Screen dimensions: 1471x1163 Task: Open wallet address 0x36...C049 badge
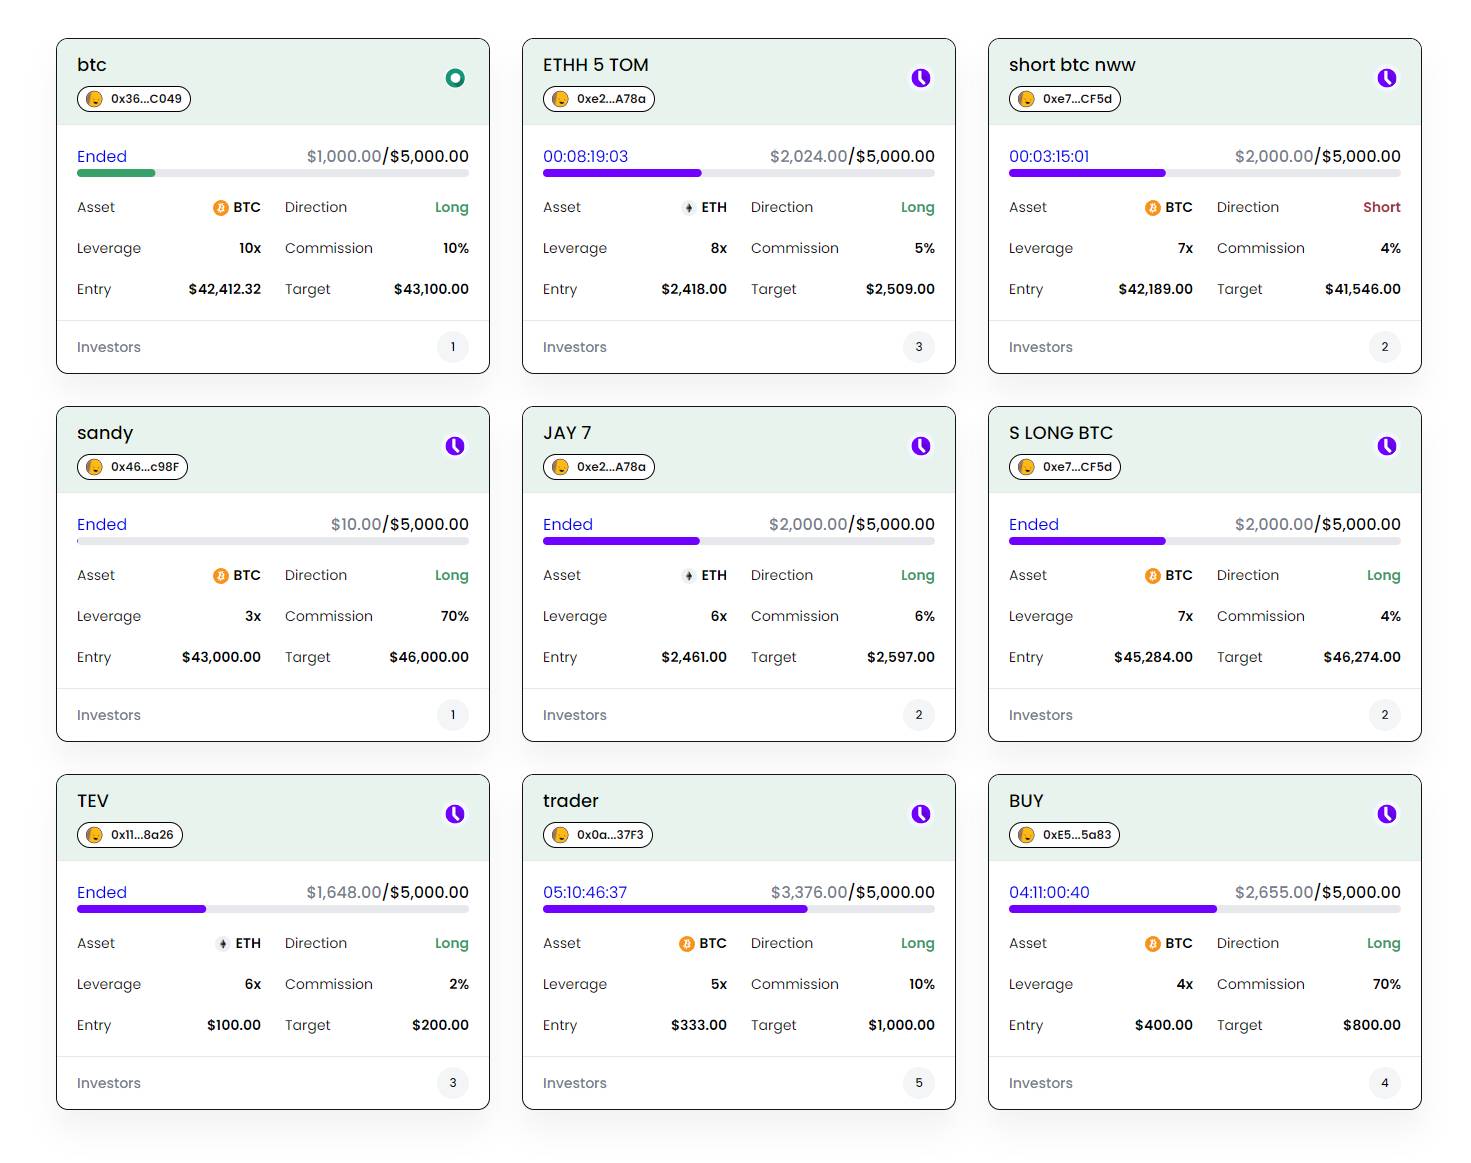134,99
